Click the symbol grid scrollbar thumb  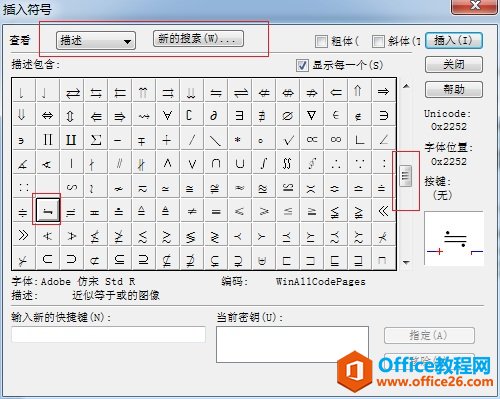click(x=405, y=175)
